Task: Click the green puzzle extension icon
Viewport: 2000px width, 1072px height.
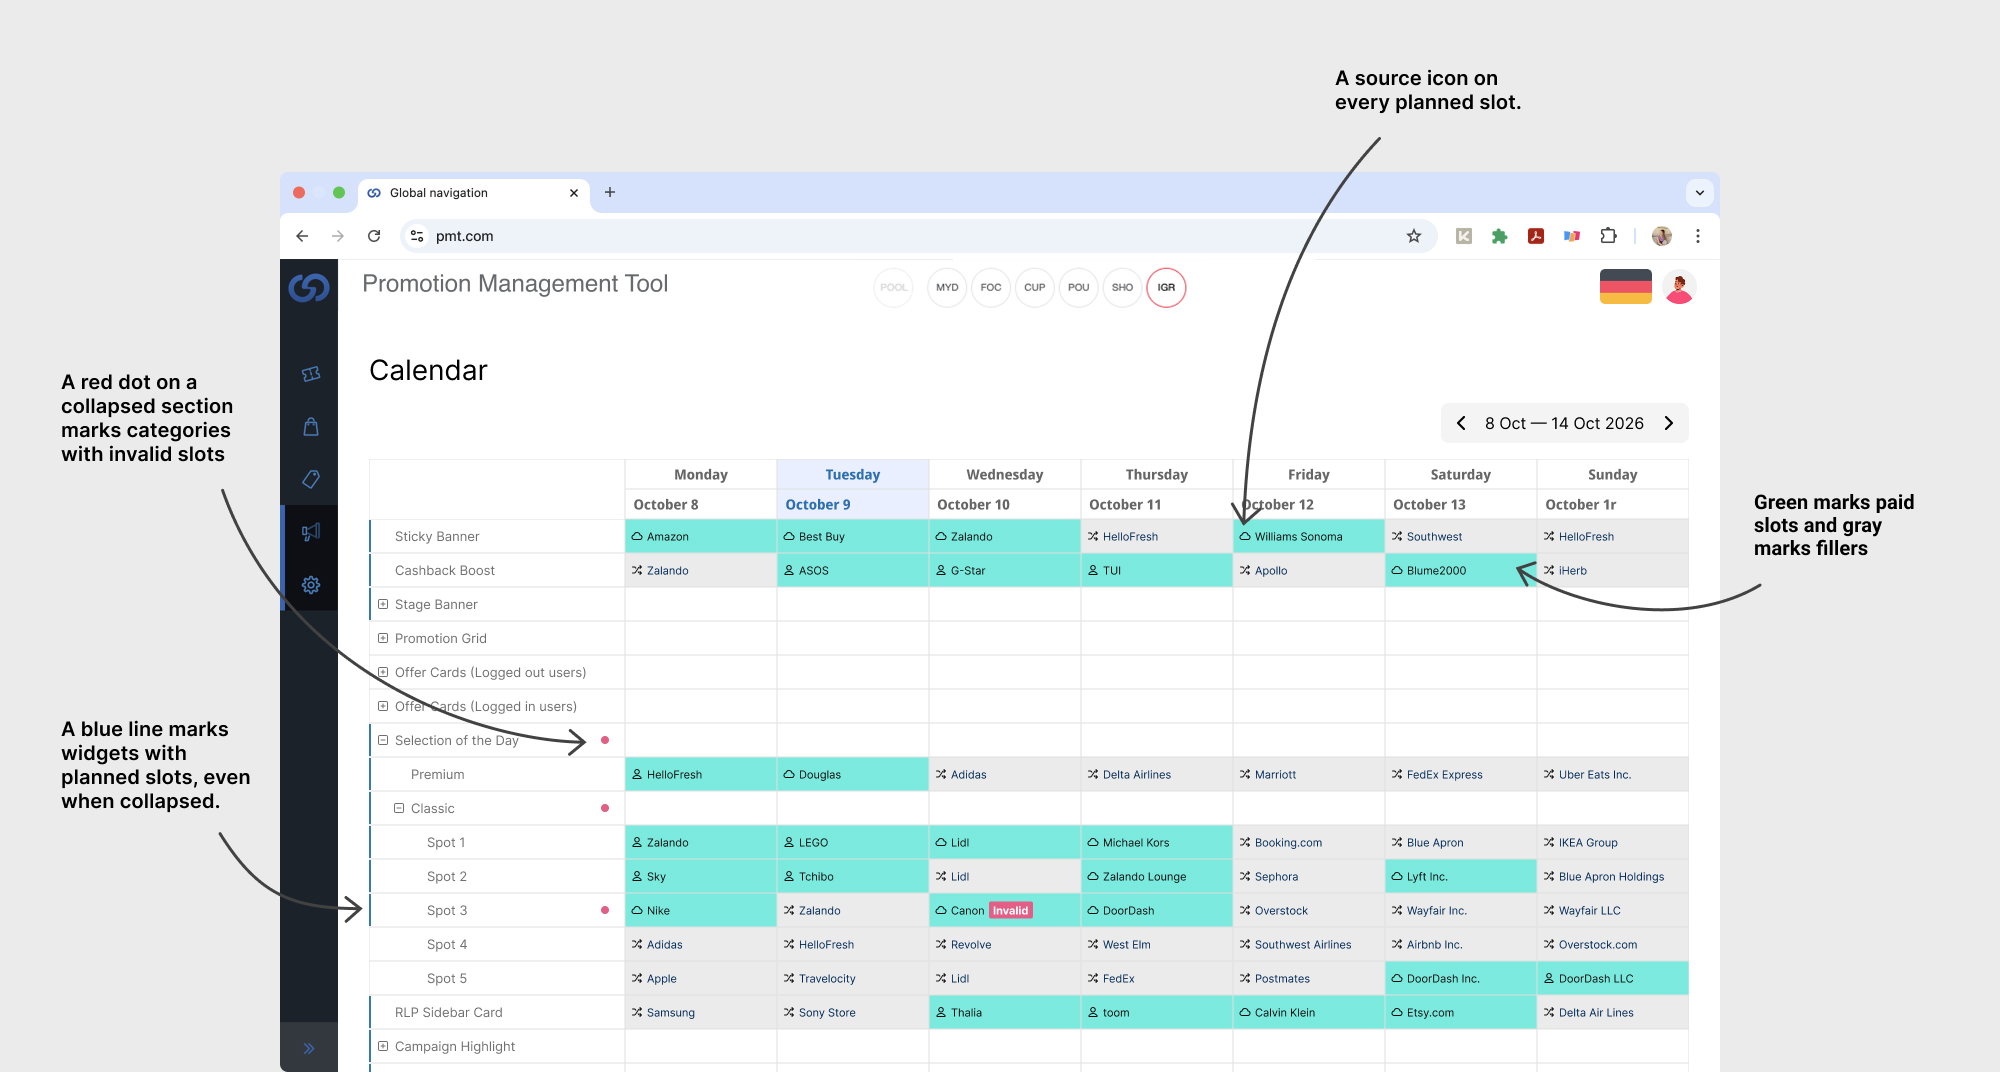Action: tap(1499, 236)
